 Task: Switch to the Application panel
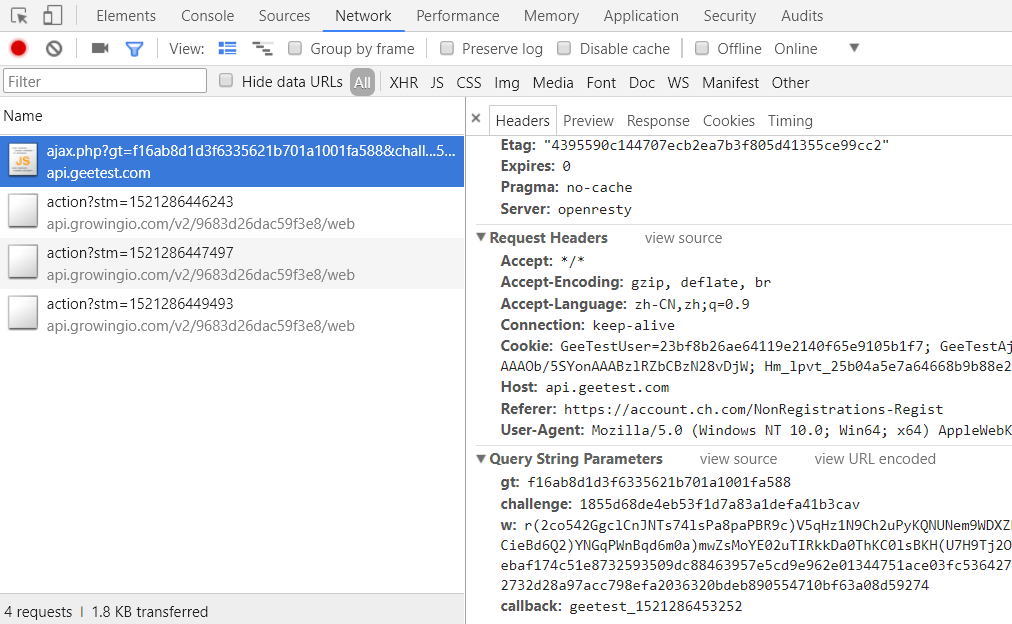(641, 15)
